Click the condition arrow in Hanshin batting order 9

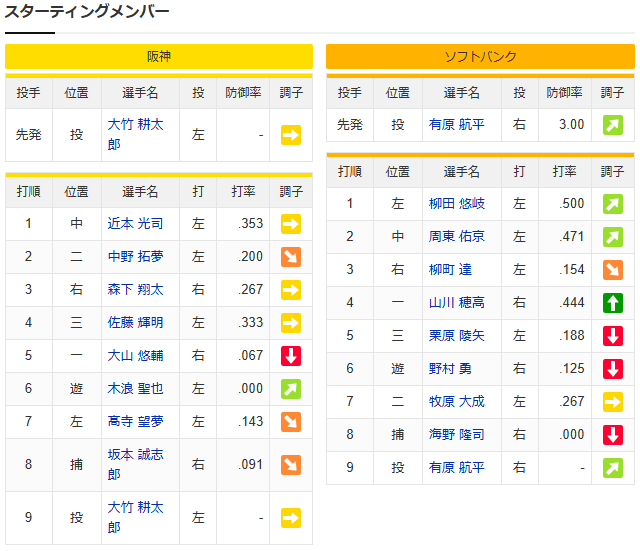(291, 518)
